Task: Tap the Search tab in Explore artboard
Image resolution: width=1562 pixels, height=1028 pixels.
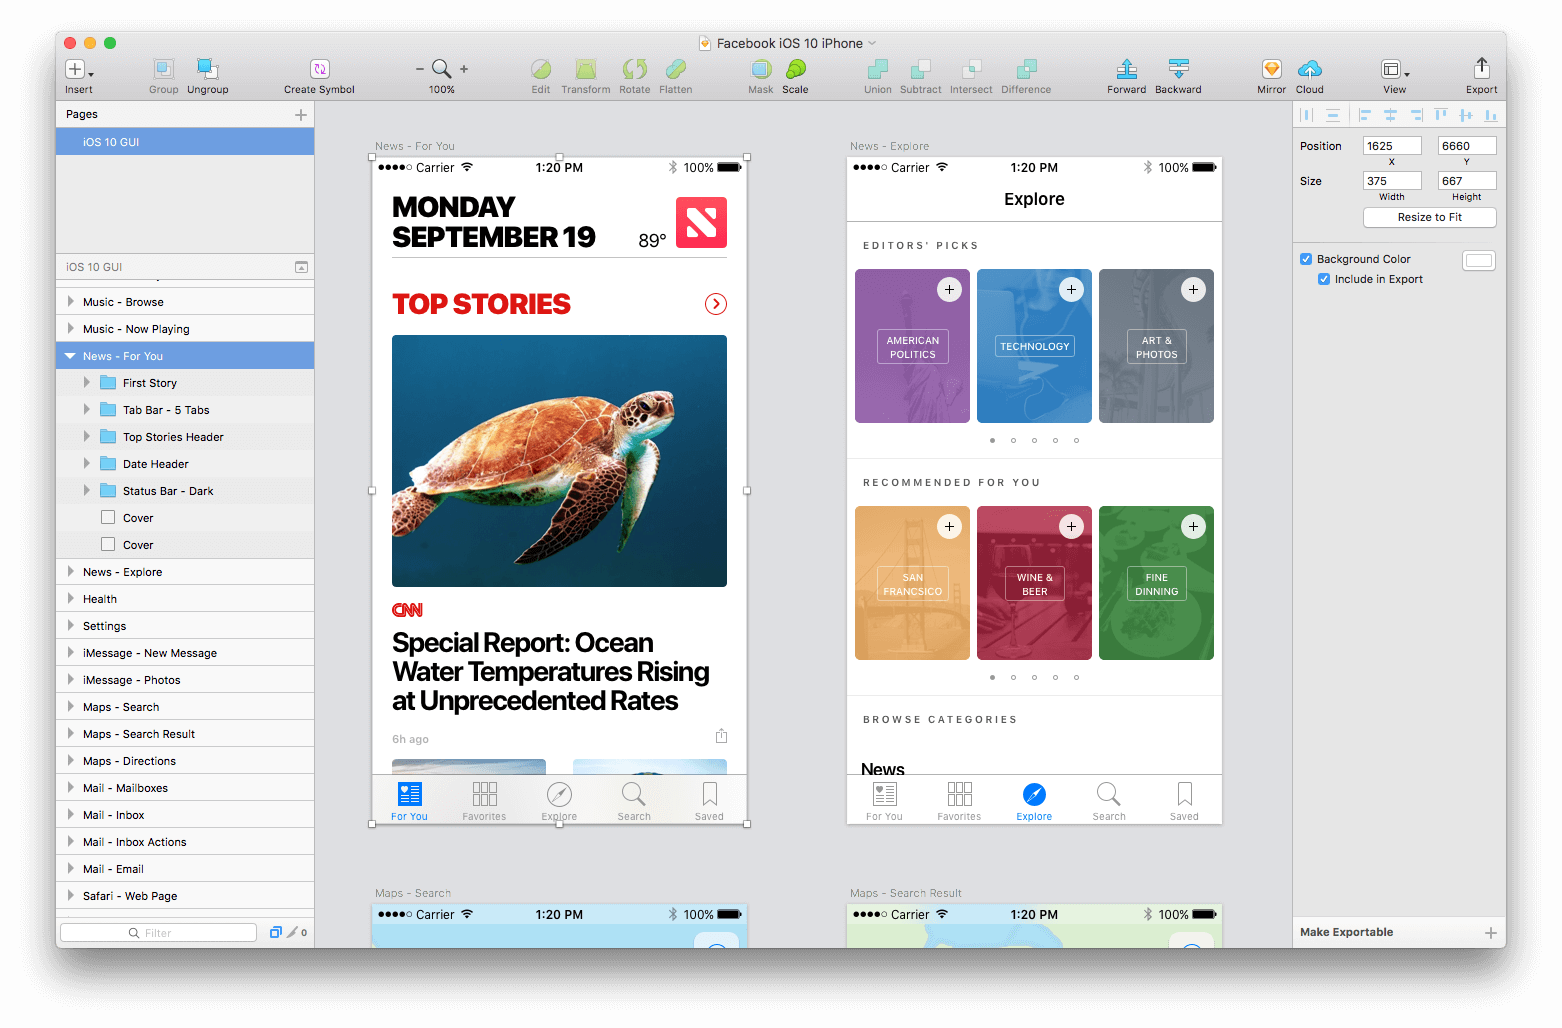Action: click(x=1109, y=800)
